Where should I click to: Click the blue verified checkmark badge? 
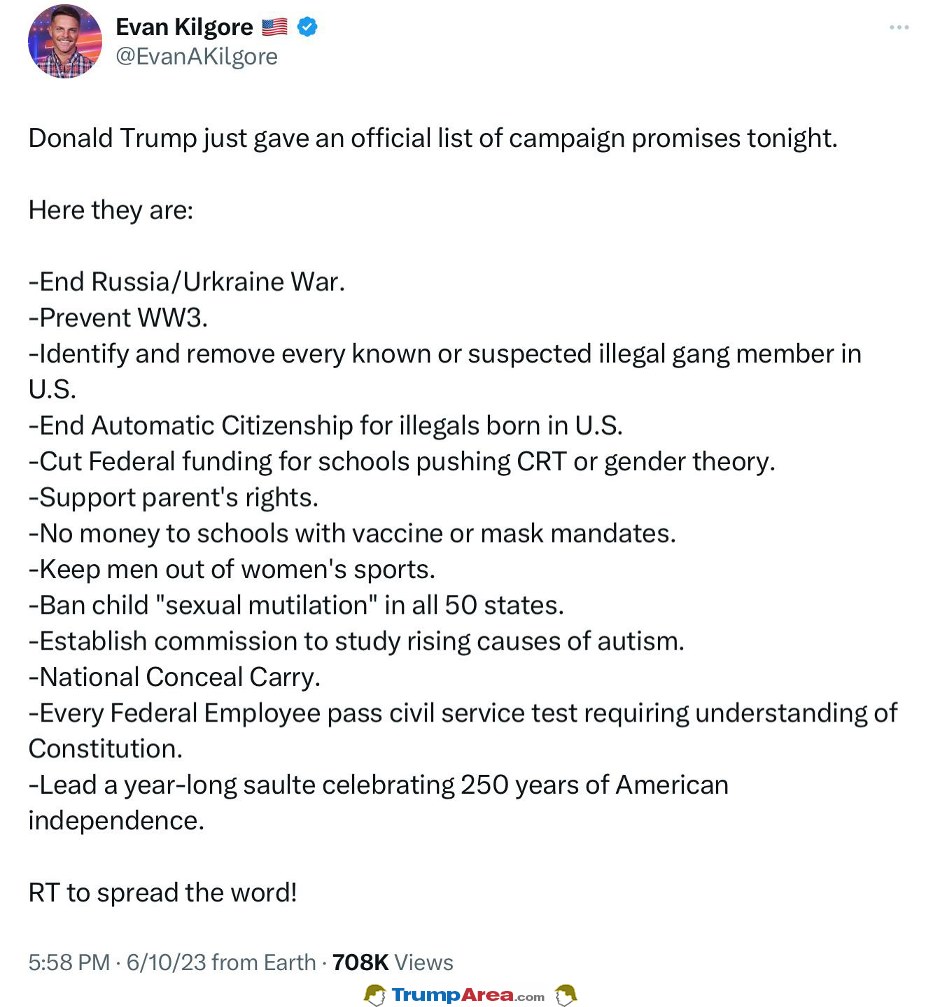(308, 27)
